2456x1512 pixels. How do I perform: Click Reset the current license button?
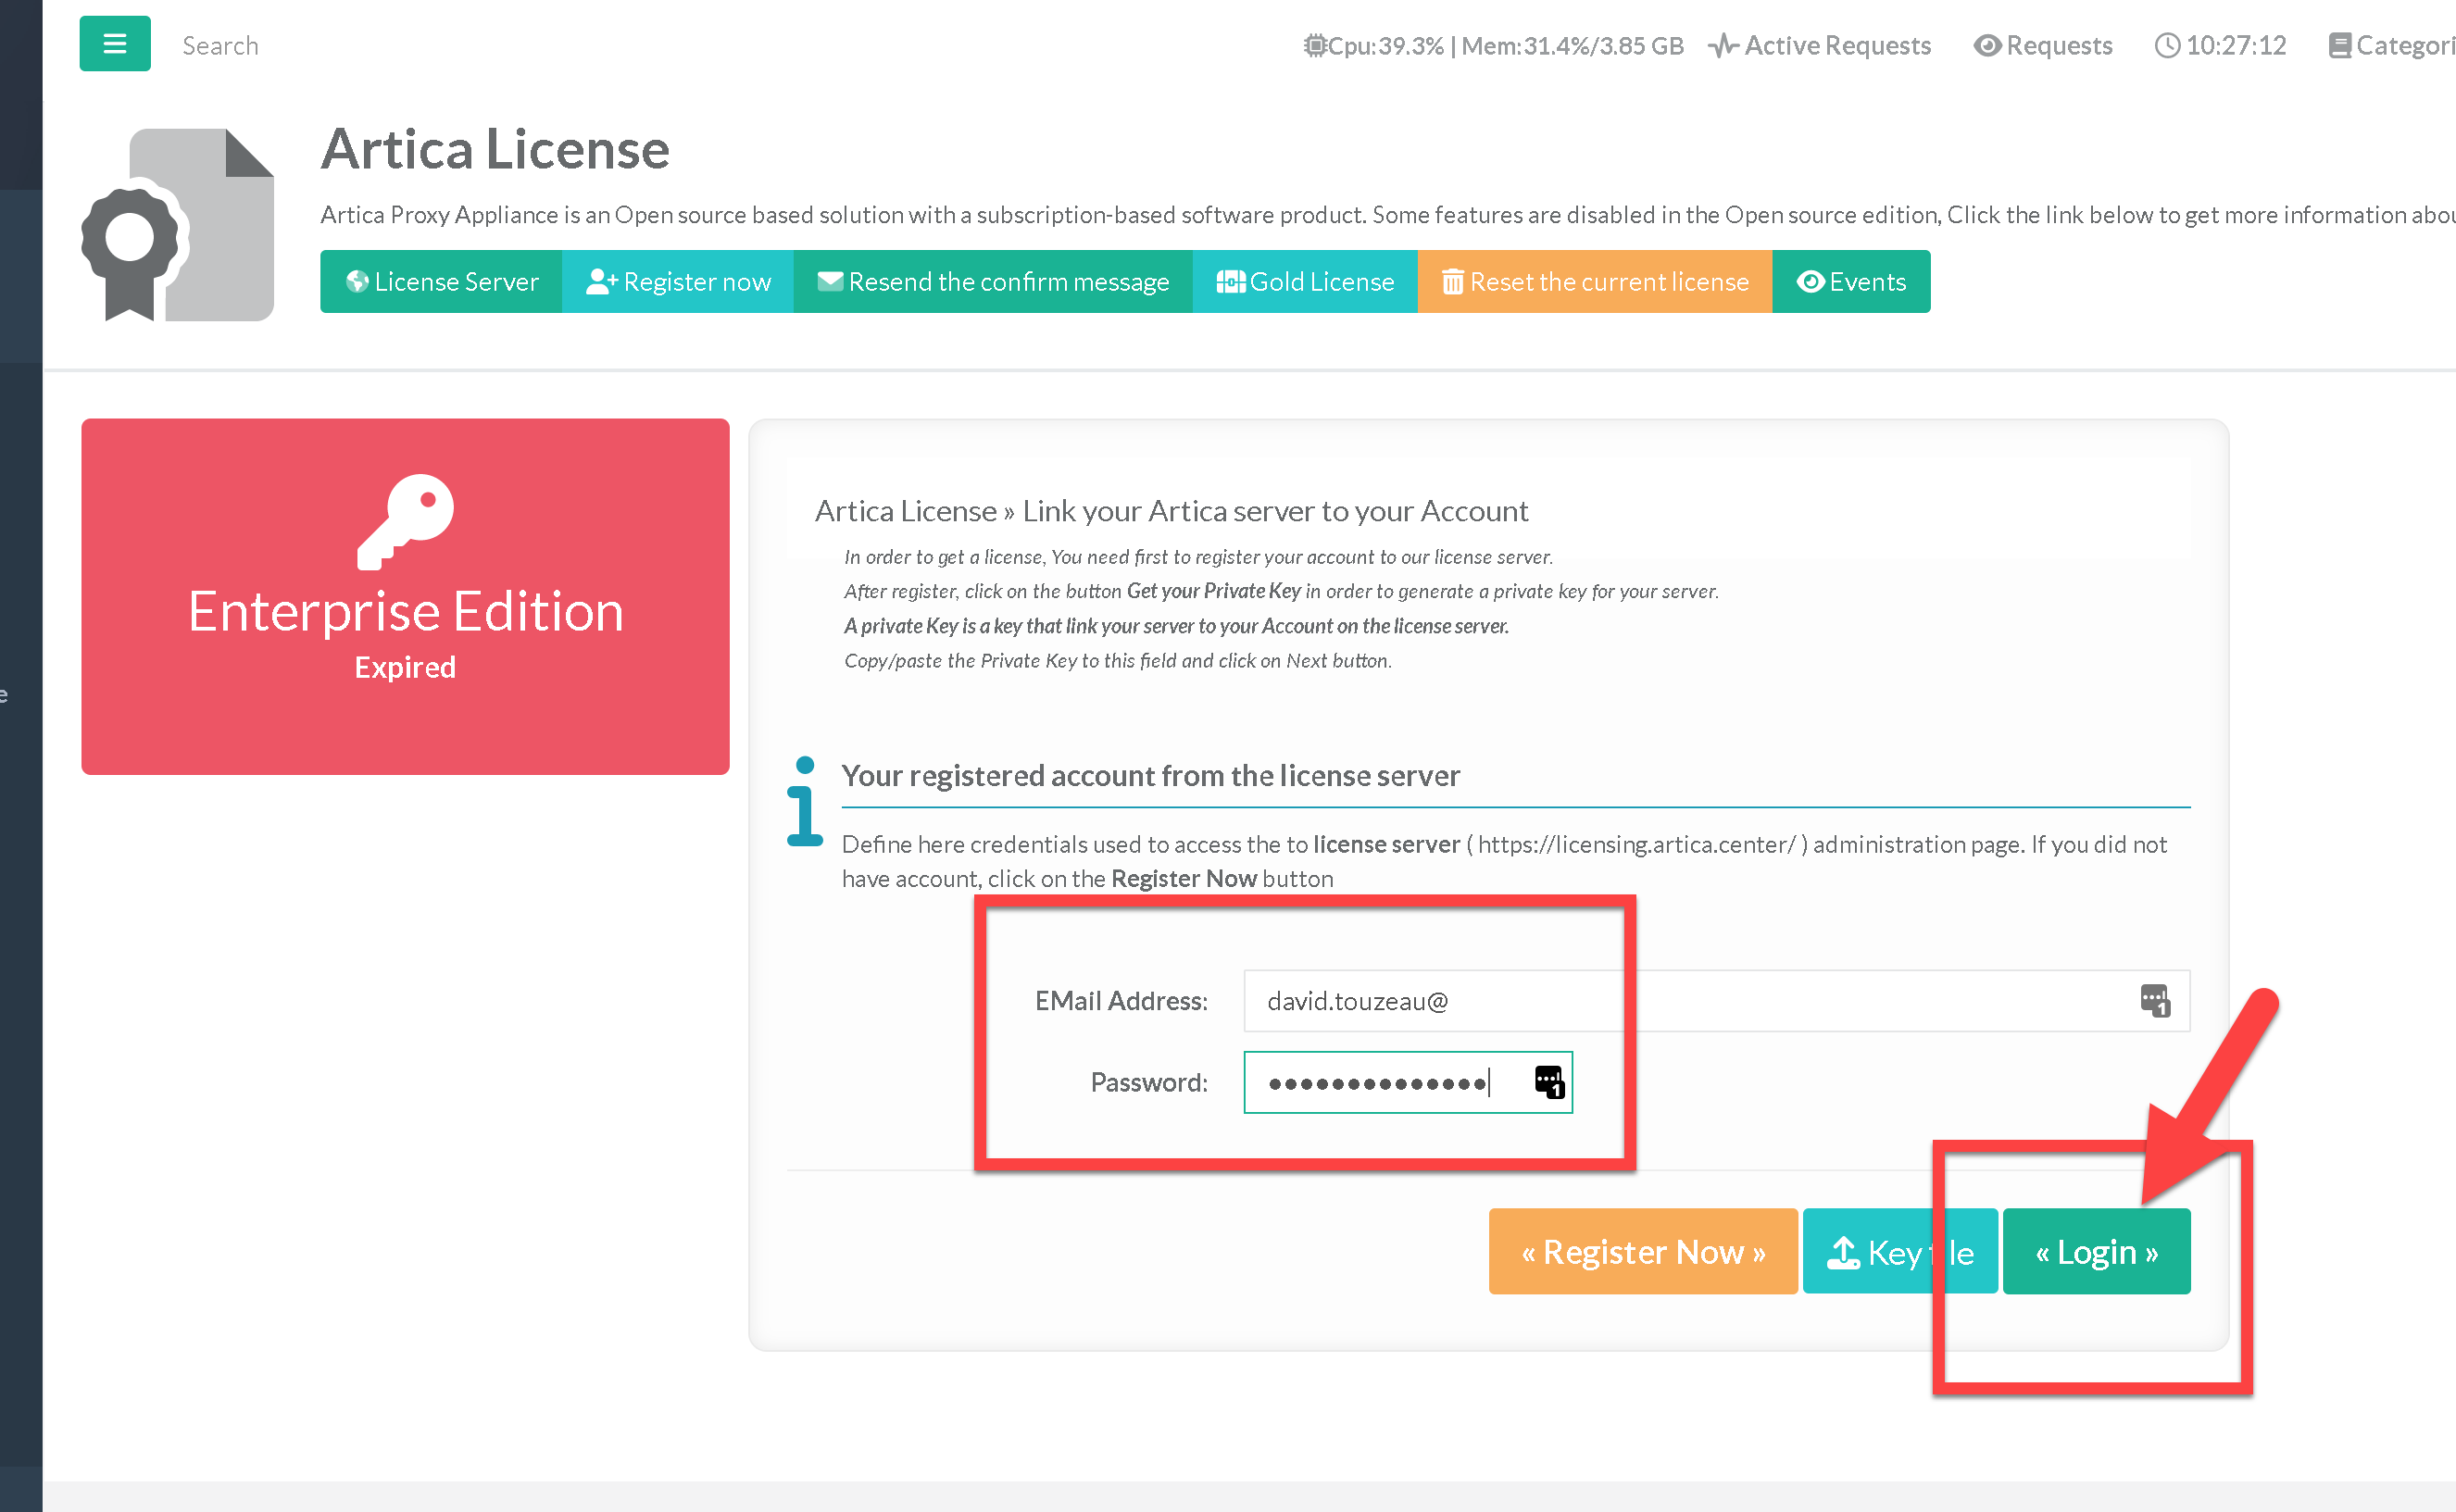point(1595,282)
